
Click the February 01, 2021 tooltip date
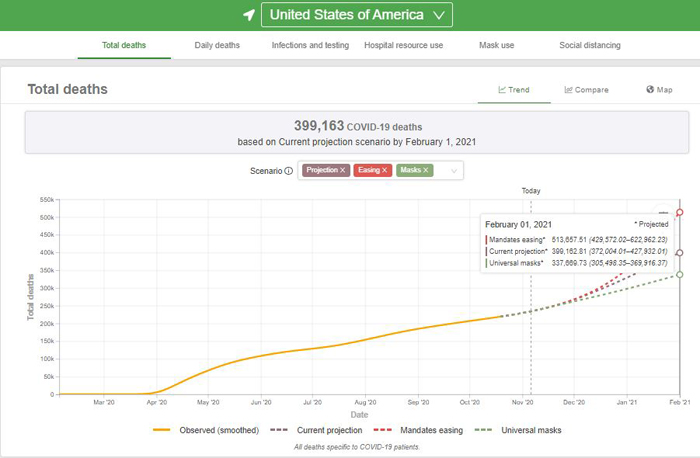tap(518, 225)
